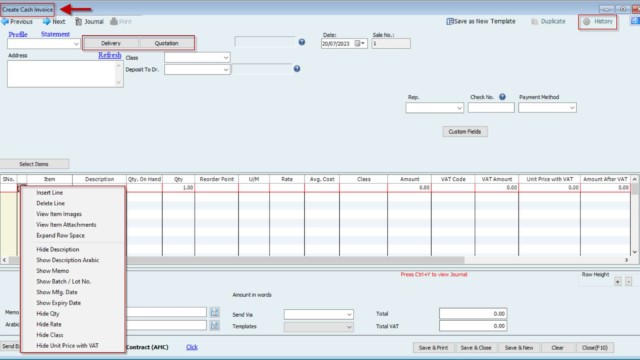The height and width of the screenshot is (360, 640).
Task: Click the Print toolbar icon
Action: (x=121, y=22)
